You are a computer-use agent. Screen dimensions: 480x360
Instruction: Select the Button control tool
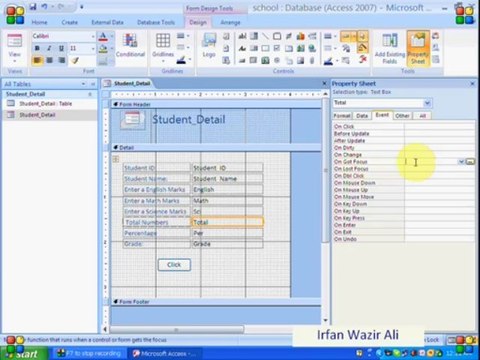242,60
